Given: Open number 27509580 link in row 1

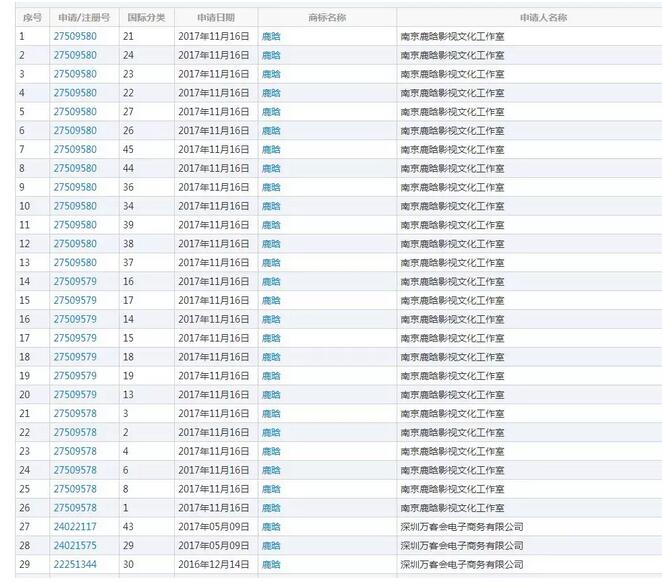Looking at the screenshot, I should pyautogui.click(x=75, y=36).
